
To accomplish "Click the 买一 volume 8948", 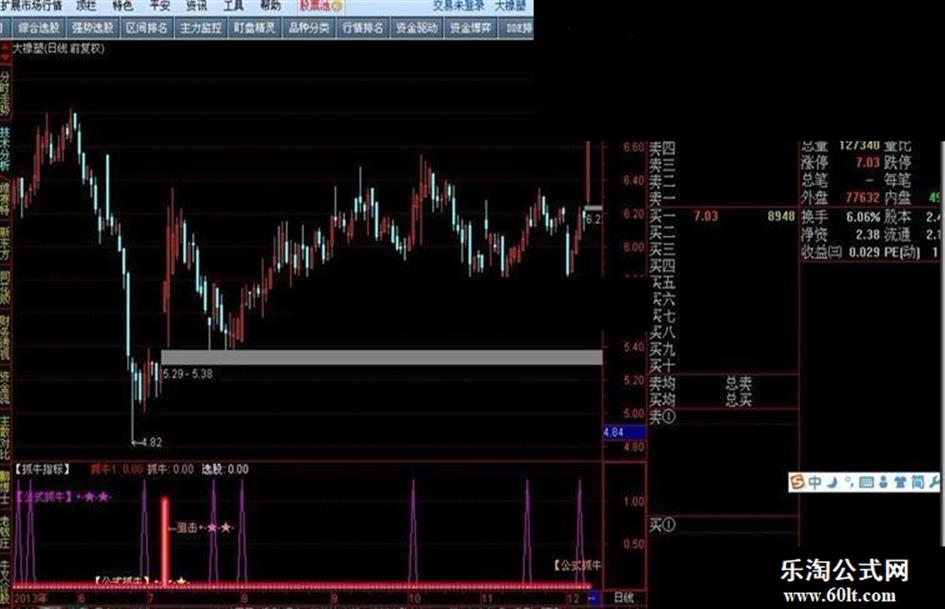I will point(781,216).
